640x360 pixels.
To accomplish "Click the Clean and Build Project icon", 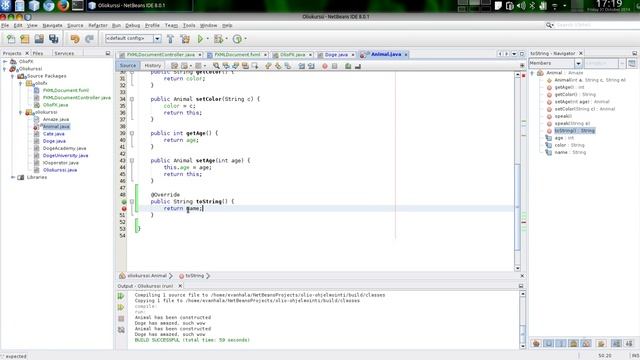I will tap(185, 39).
